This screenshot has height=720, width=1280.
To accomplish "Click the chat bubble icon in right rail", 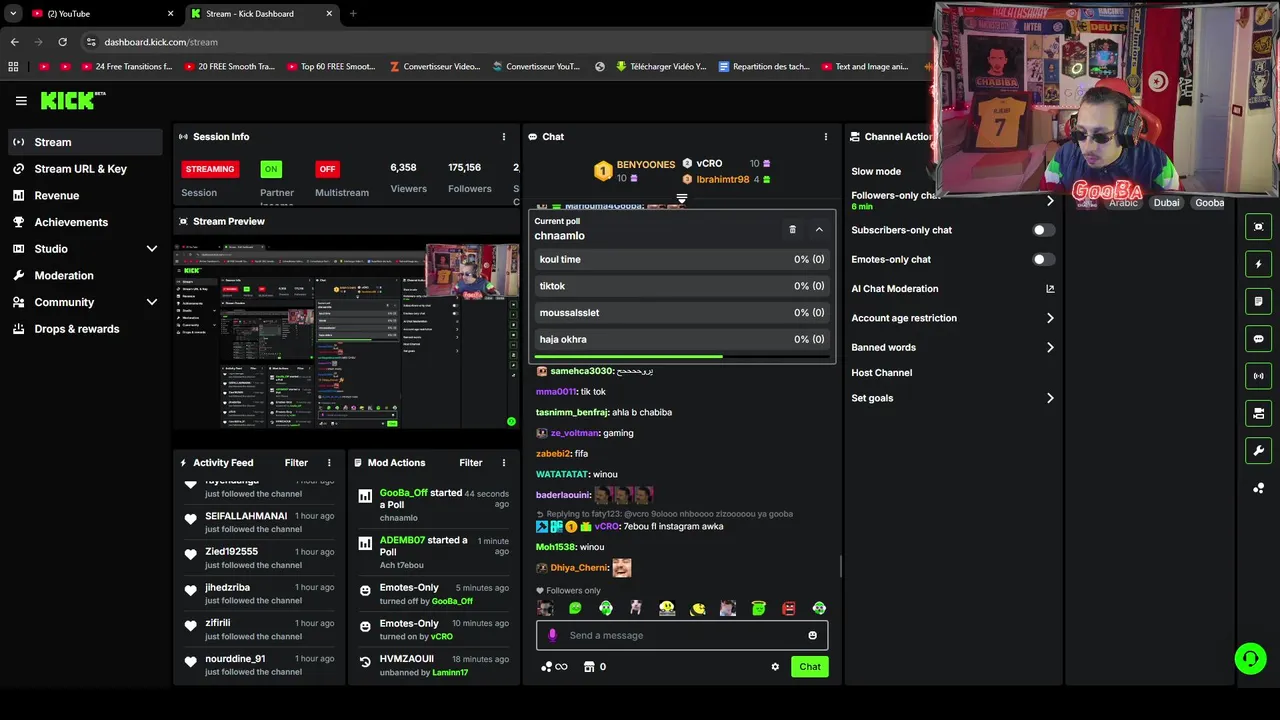I will click(1259, 339).
